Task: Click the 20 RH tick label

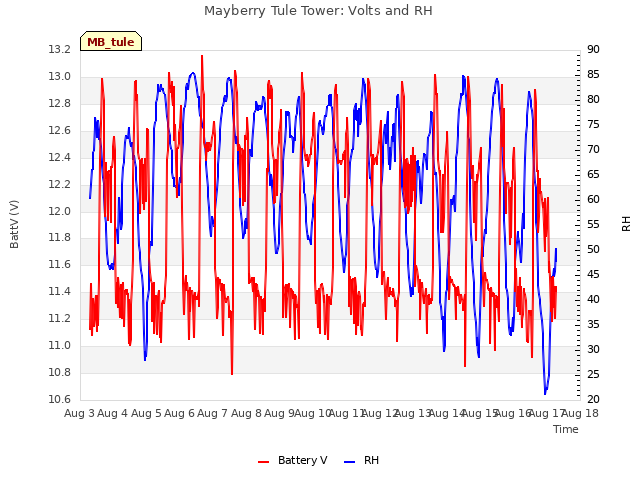Action: 593,399
